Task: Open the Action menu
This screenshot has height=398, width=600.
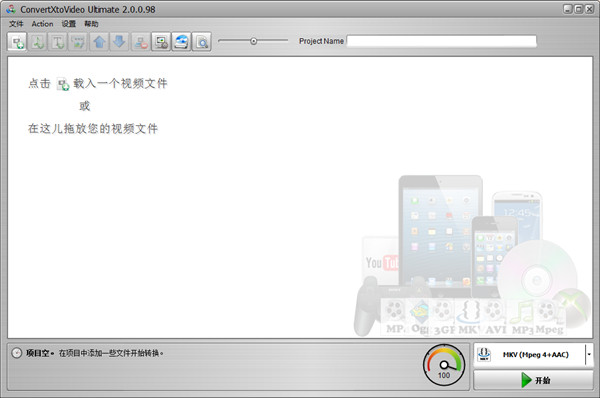Action: coord(42,24)
